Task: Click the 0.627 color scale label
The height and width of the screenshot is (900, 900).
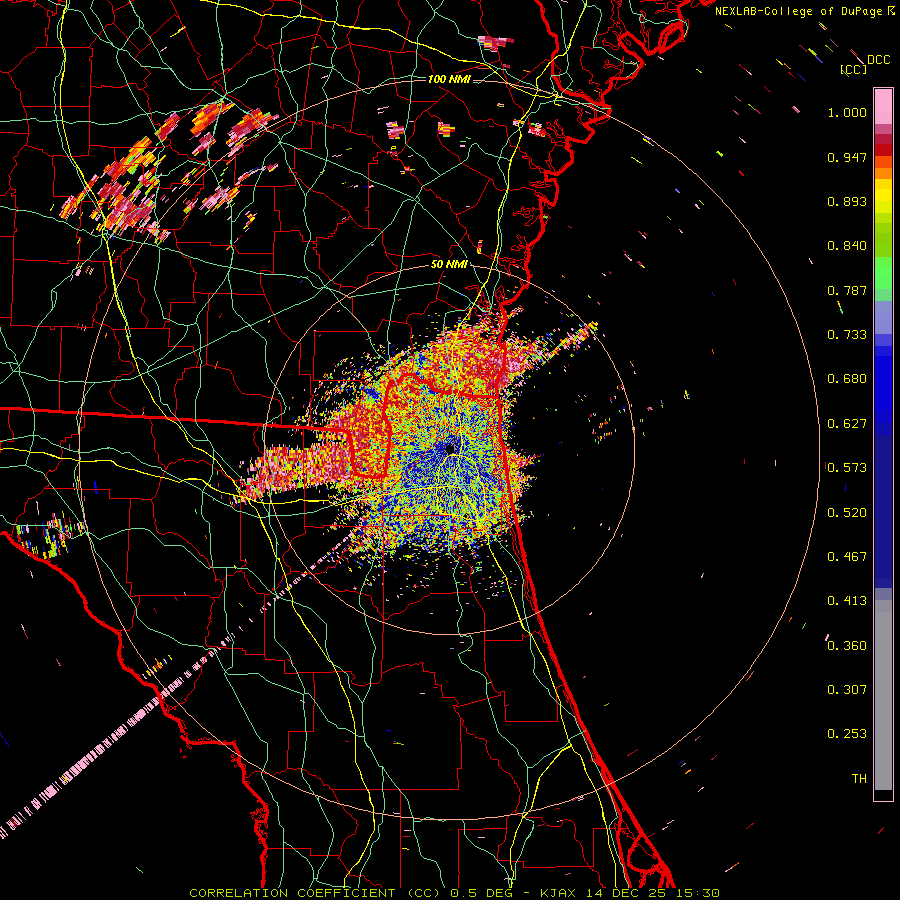Action: point(847,424)
